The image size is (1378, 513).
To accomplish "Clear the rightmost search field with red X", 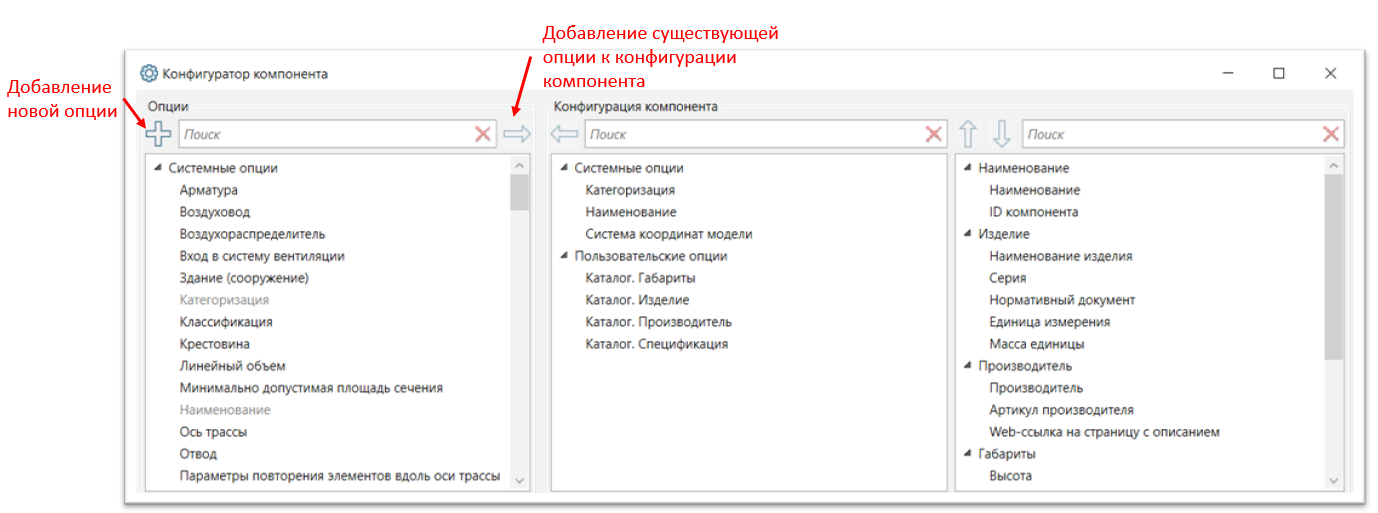I will pos(1331,134).
